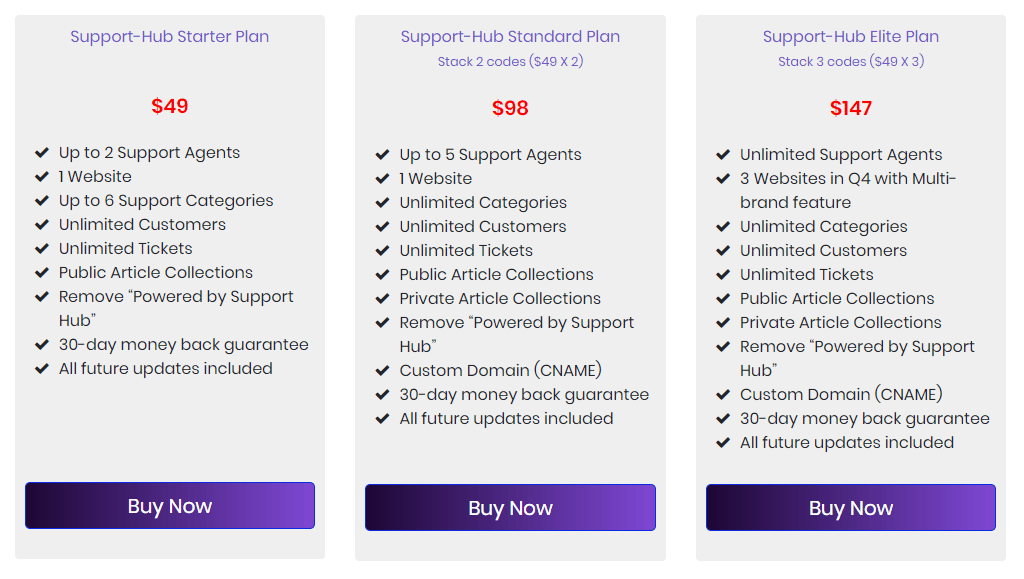Click the $49 price in Starter plan
1024x579 pixels.
(x=169, y=107)
